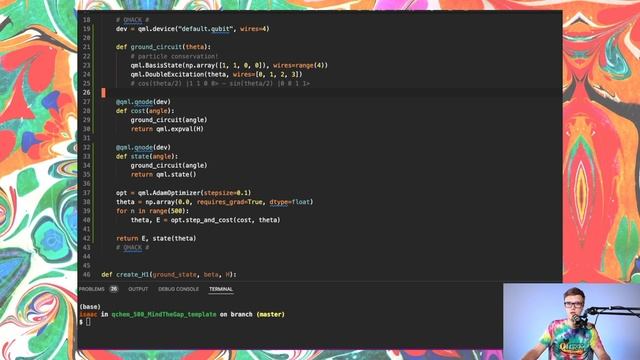
Task: Click 'qml.AdamOptimizer' on line 37
Action: coord(169,193)
